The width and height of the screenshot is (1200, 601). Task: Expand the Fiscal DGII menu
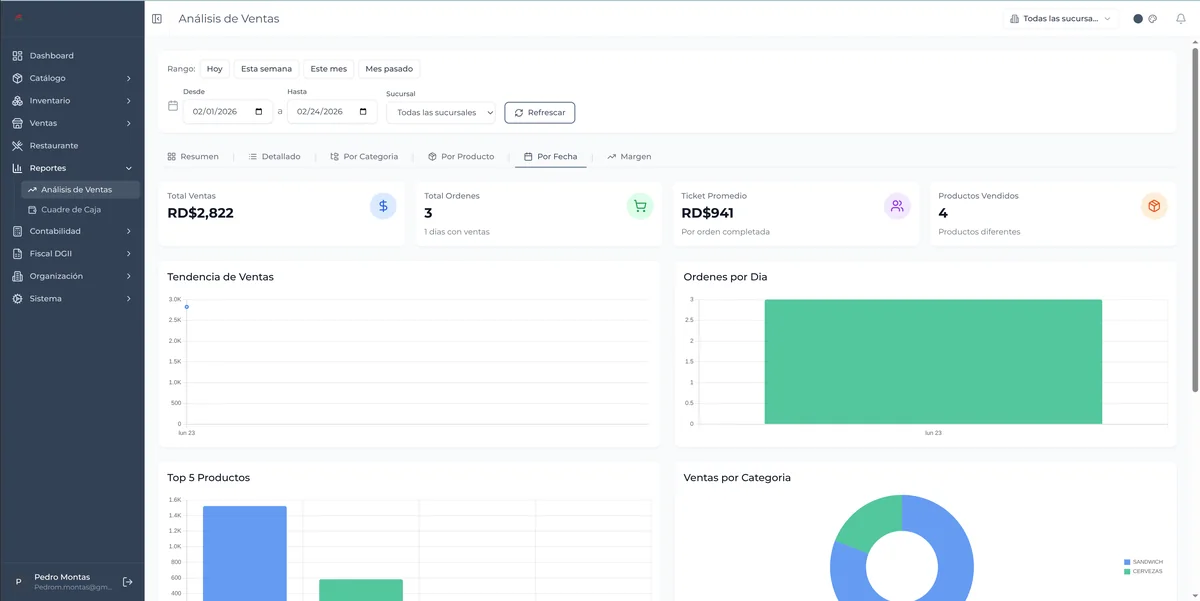[72, 254]
